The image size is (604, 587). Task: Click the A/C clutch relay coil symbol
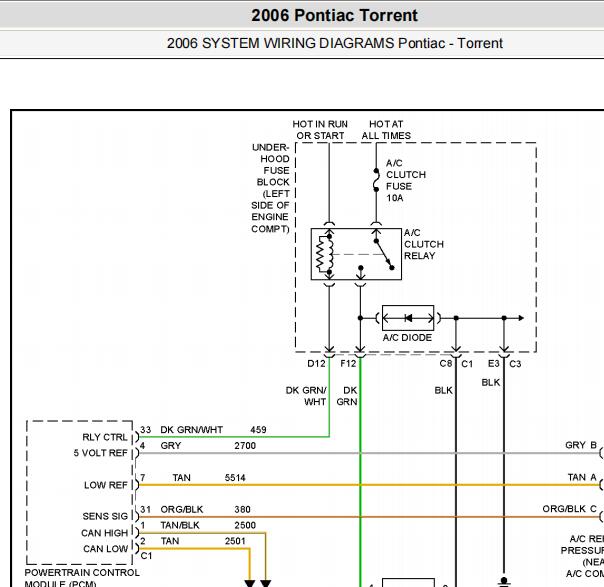(325, 255)
